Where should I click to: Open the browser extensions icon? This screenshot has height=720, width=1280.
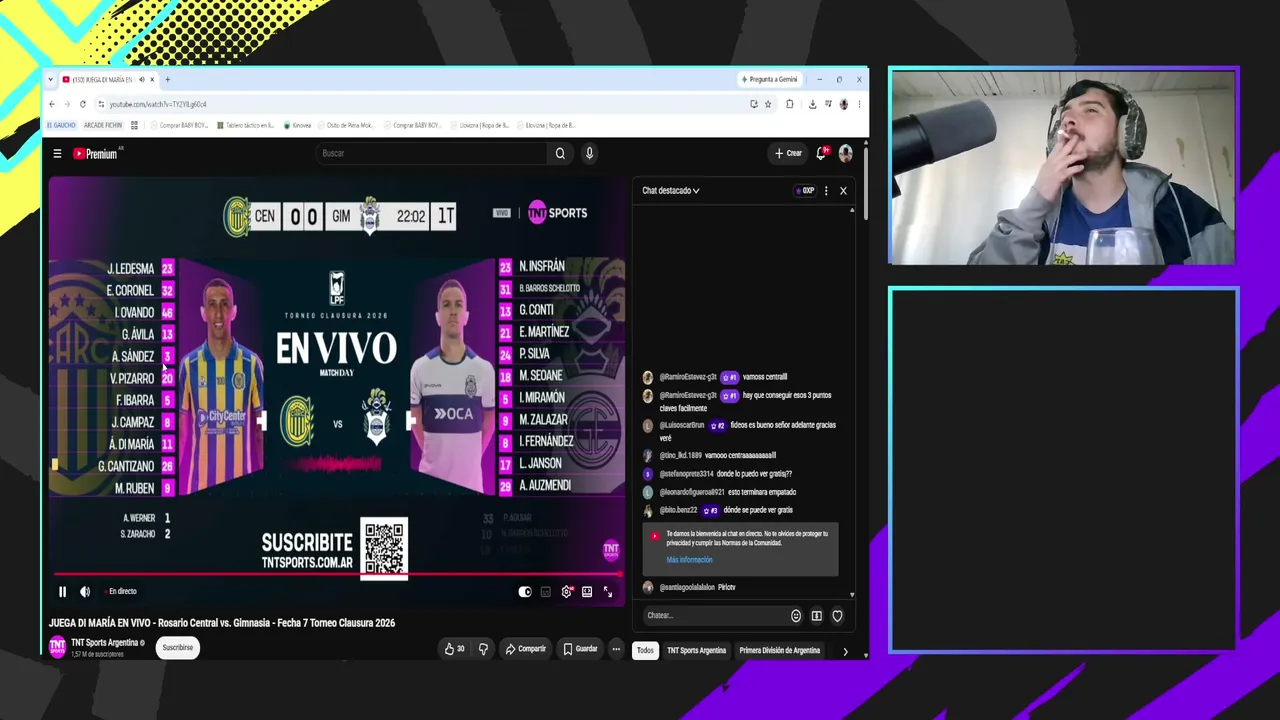pyautogui.click(x=789, y=104)
